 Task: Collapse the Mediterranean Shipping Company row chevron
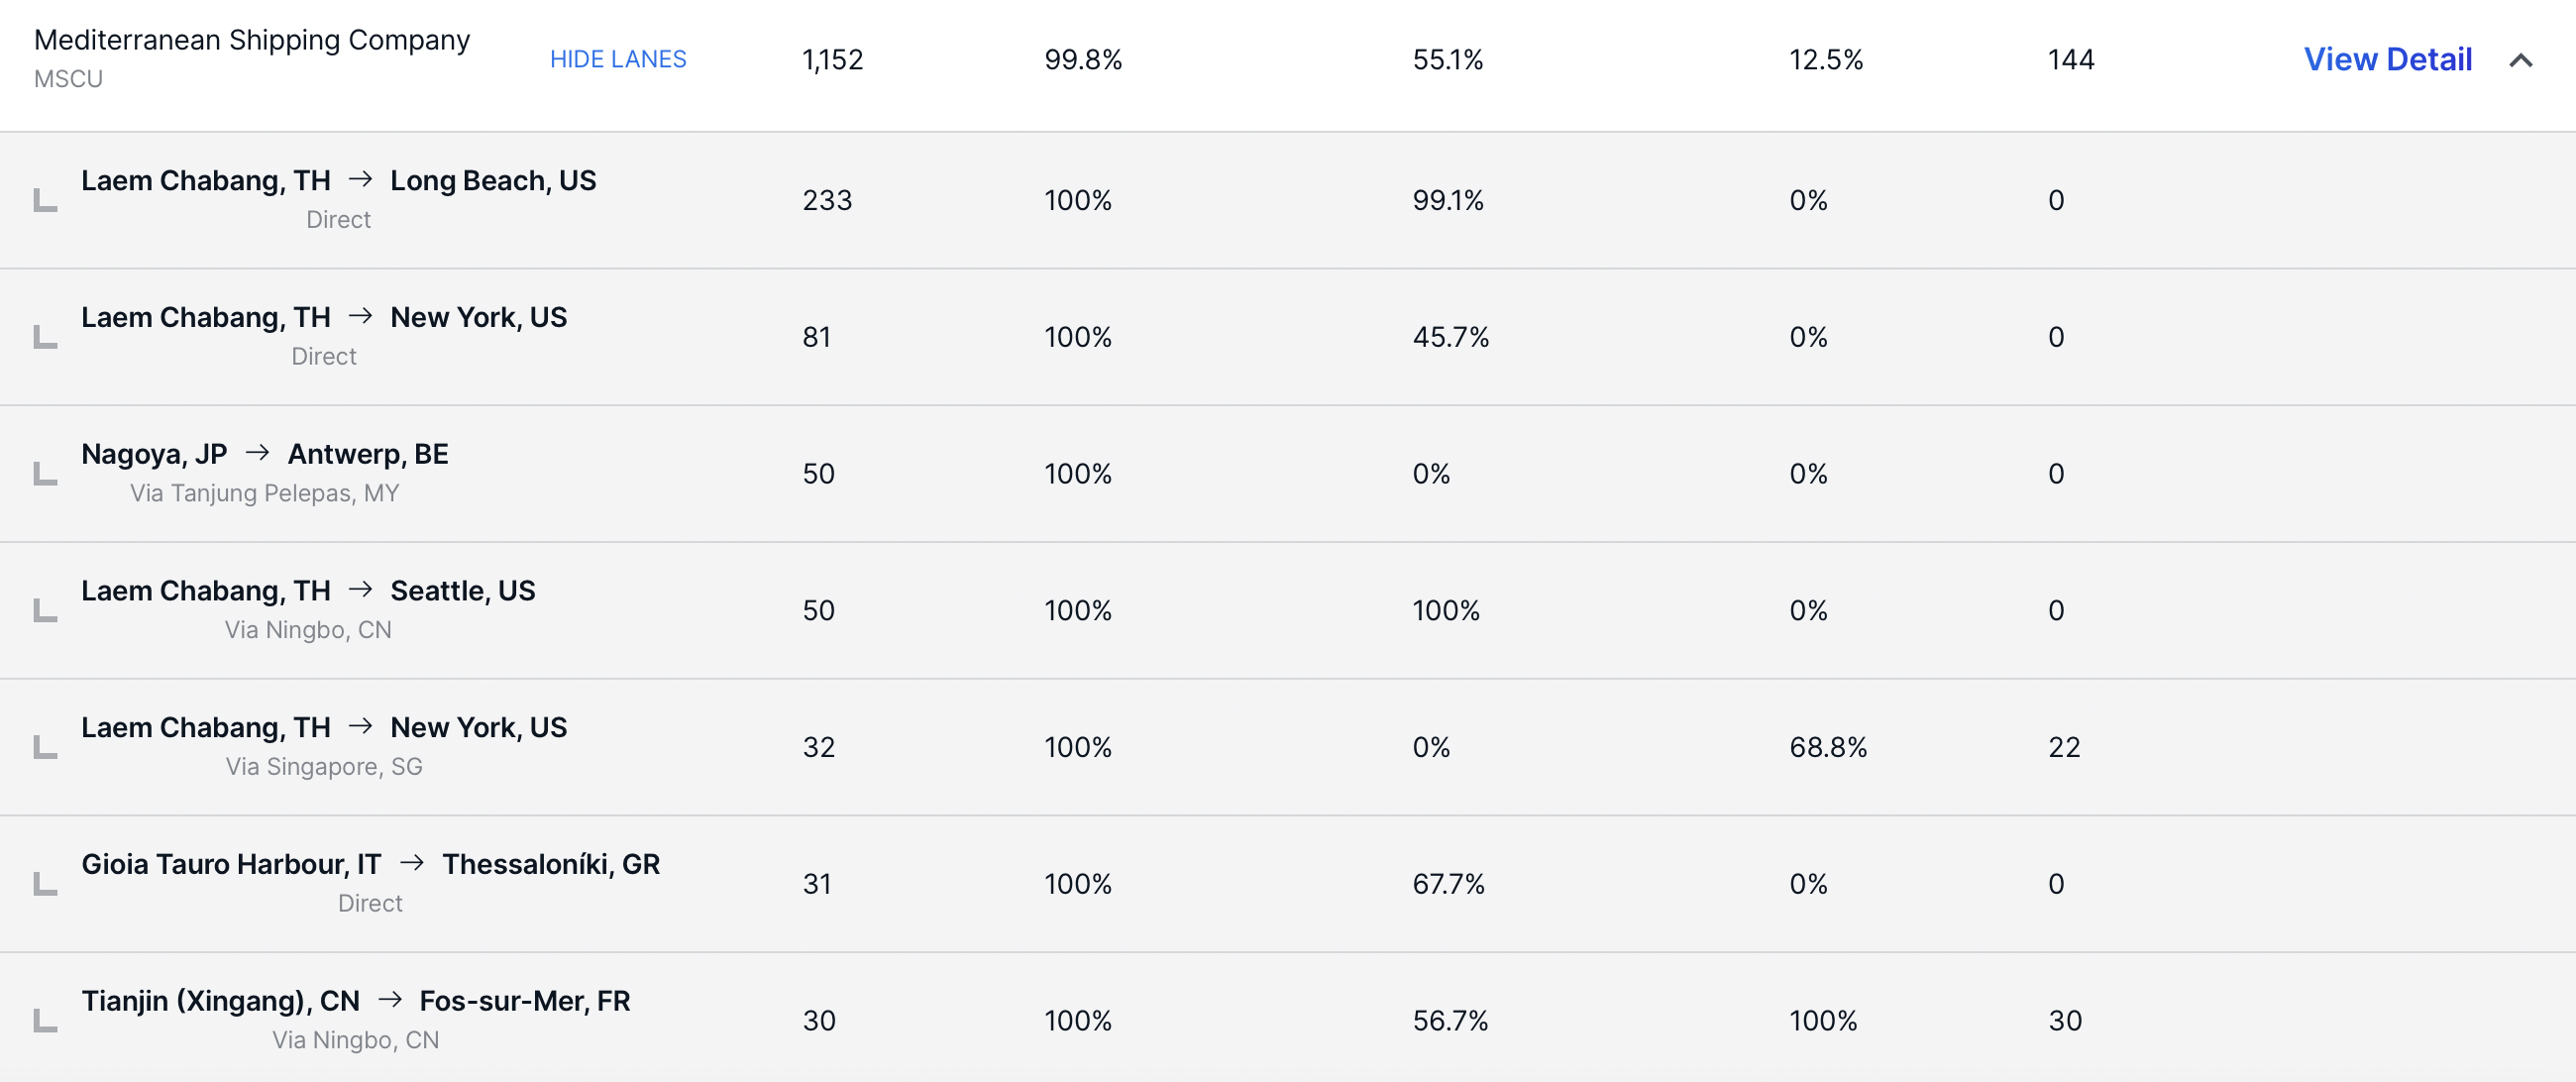2520,60
